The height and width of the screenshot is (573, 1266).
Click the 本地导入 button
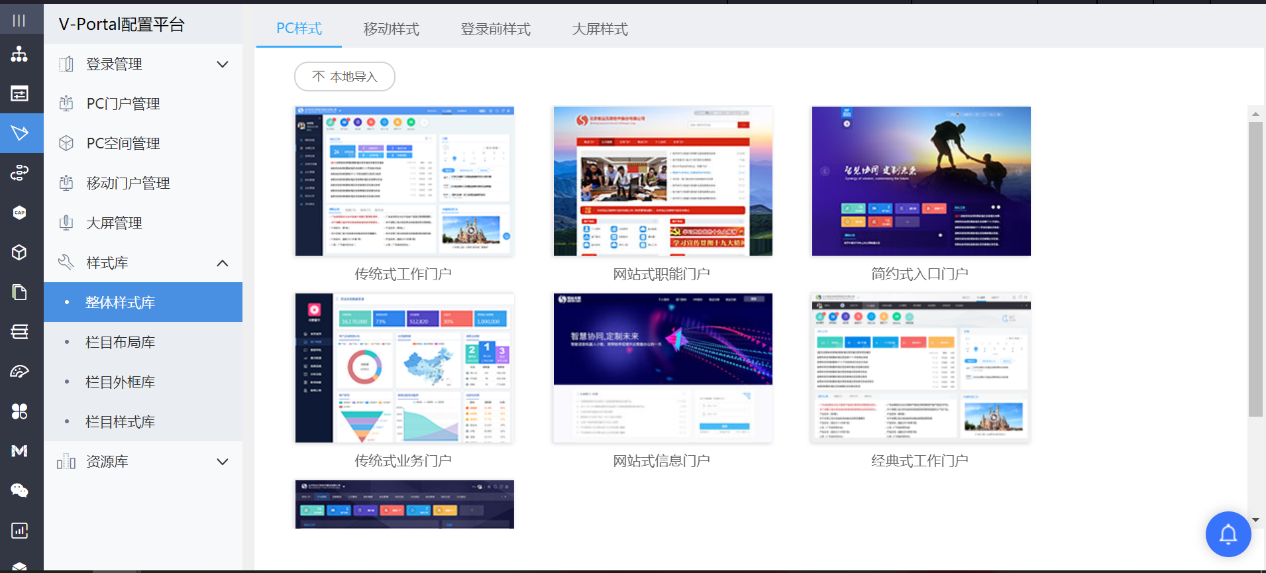pos(344,76)
